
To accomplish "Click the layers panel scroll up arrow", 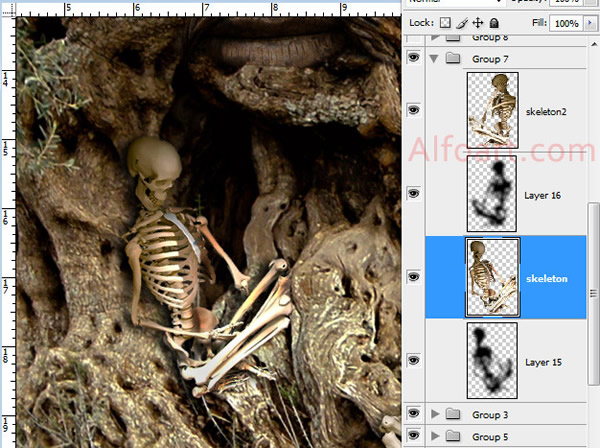I will point(594,45).
